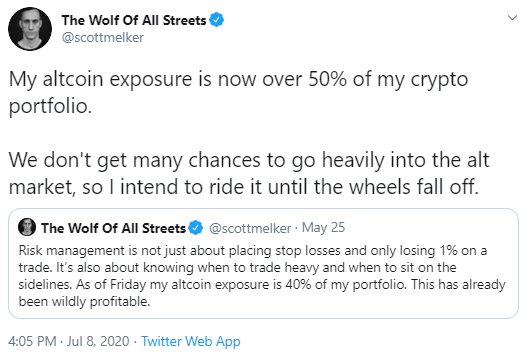The image size is (530, 360).
Task: Click the @scottmelker handle under the main name
Action: click(103, 38)
